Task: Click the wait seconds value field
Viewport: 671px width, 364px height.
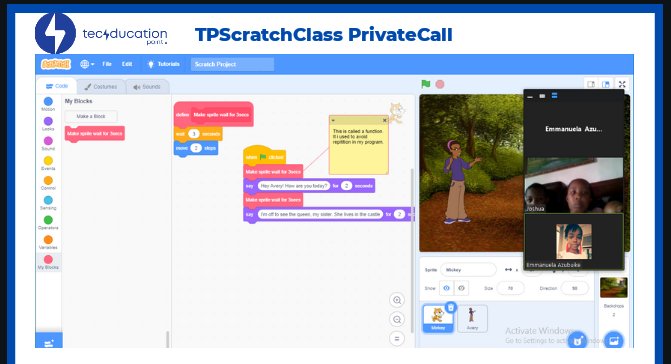Action: [193, 134]
